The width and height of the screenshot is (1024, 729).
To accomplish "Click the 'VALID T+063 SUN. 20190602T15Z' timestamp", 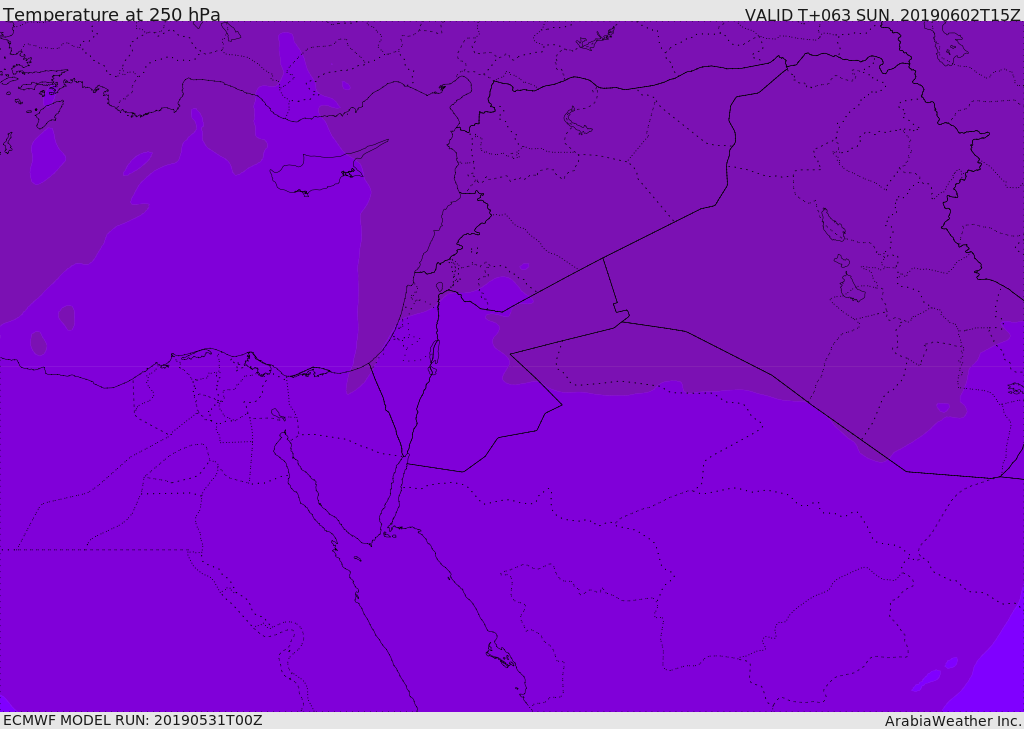I will point(882,14).
